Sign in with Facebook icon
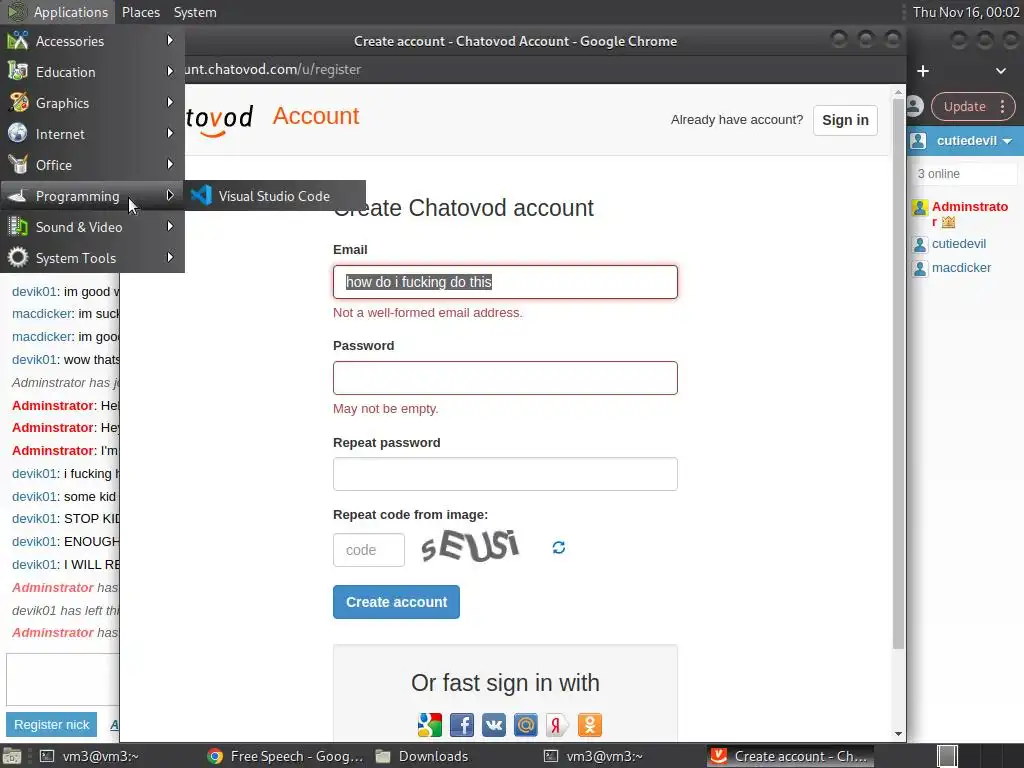The width and height of the screenshot is (1024, 768). point(462,725)
